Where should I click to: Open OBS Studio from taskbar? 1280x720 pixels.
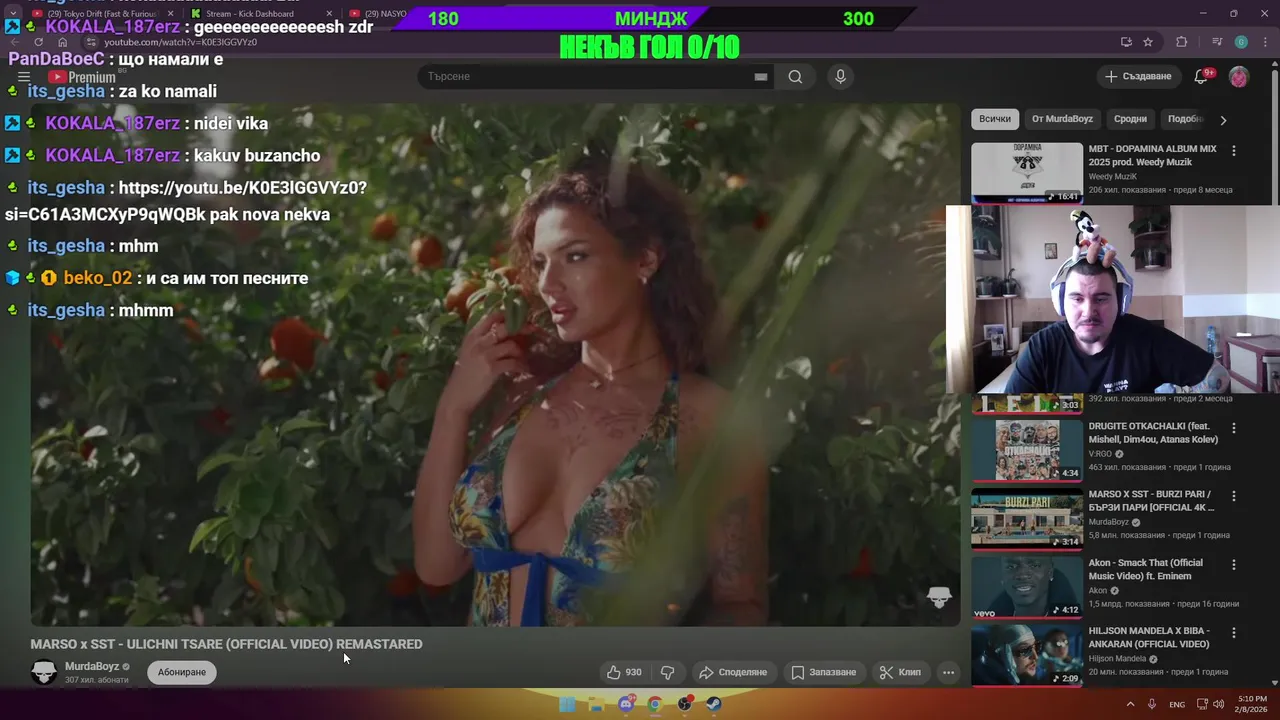[685, 704]
